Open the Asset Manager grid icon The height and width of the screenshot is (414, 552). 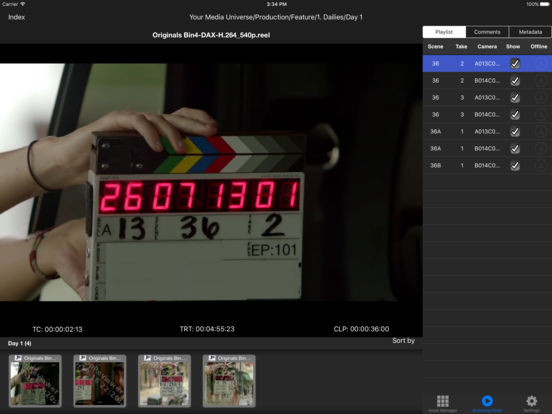click(443, 401)
